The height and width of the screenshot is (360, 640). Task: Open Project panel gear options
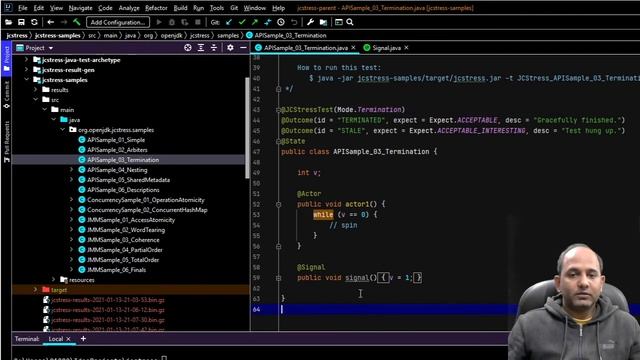(x=230, y=48)
